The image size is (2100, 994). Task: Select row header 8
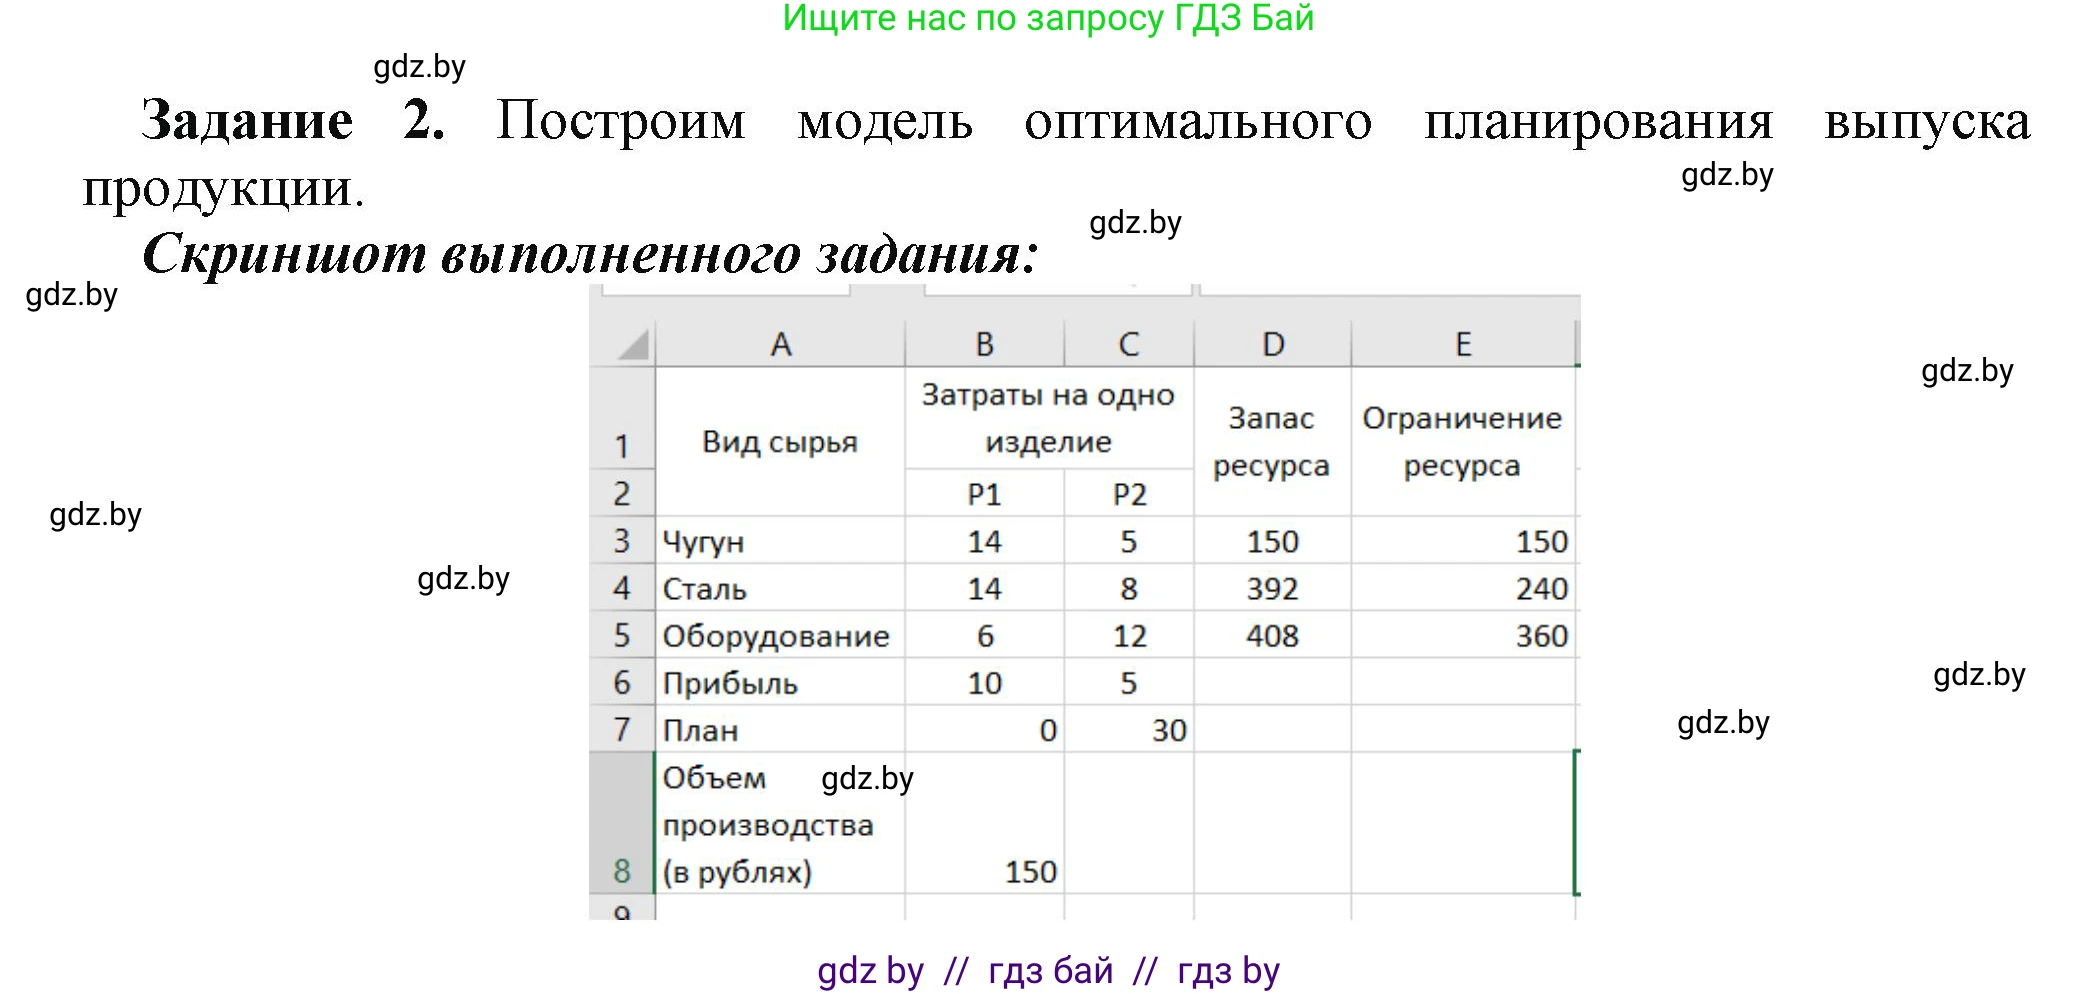(x=625, y=870)
